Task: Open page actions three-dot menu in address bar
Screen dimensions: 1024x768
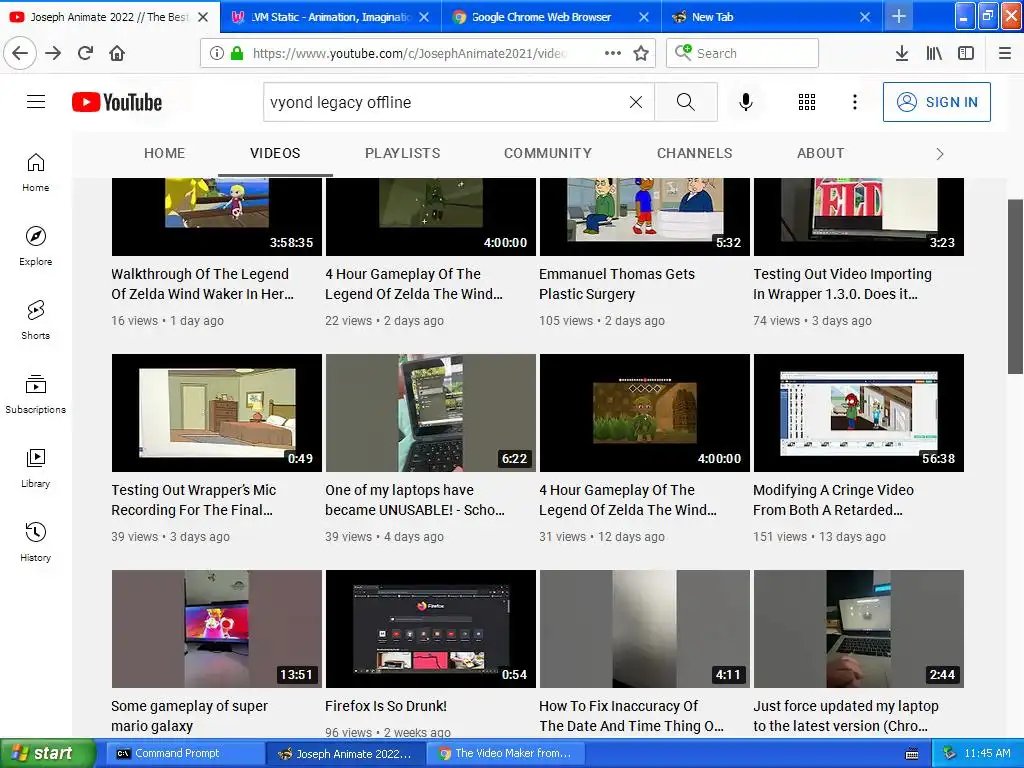Action: point(613,53)
